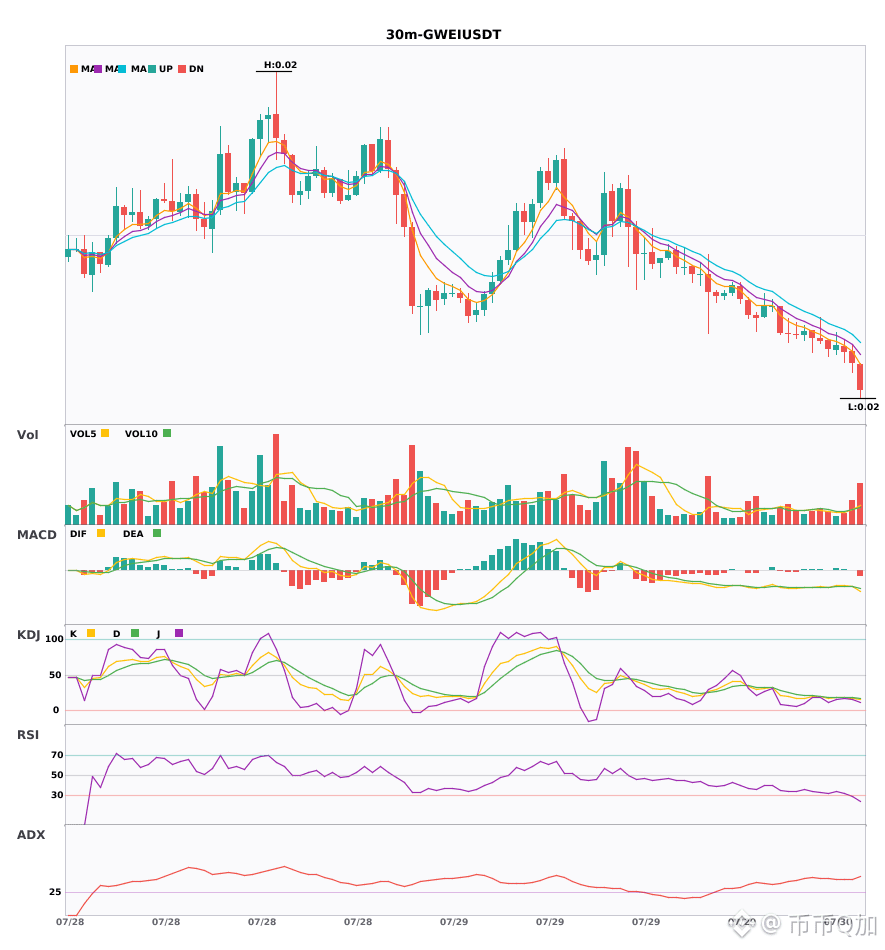
Task: Click the KDJ panel label
Action: pyautogui.click(x=28, y=635)
